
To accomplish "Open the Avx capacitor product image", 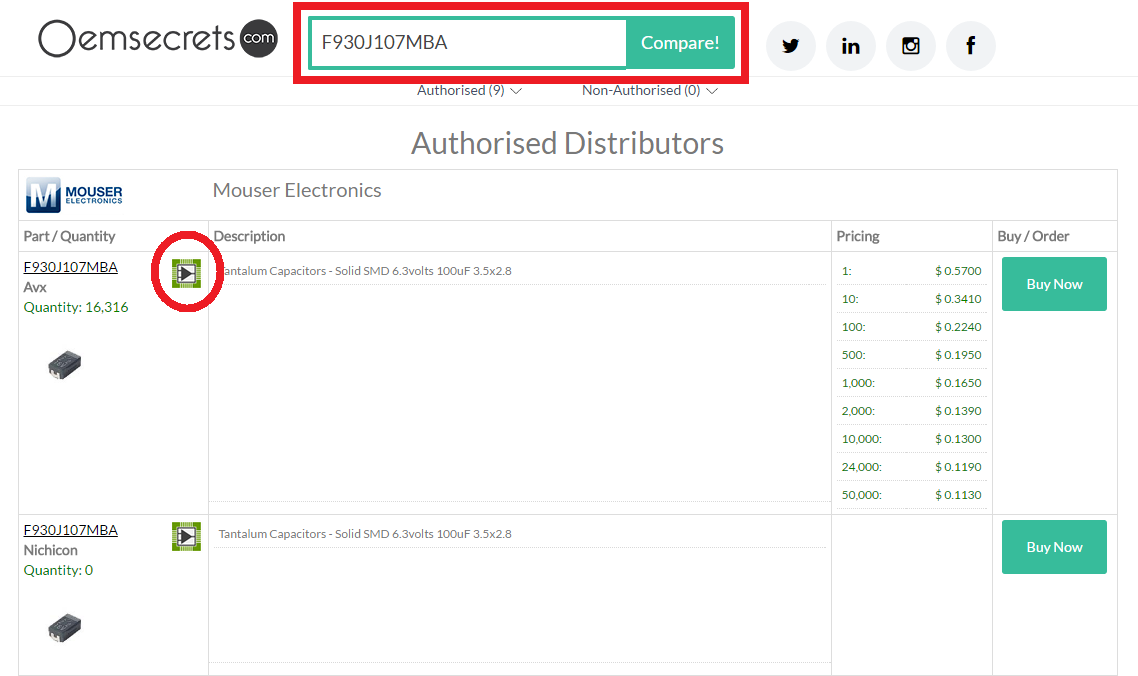I will (x=65, y=364).
